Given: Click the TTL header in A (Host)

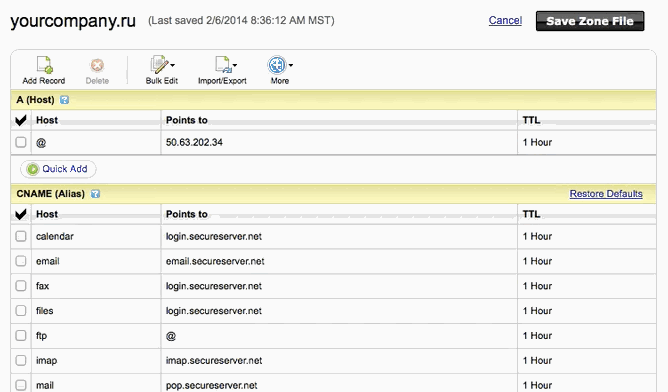Looking at the screenshot, I should [x=531, y=120].
